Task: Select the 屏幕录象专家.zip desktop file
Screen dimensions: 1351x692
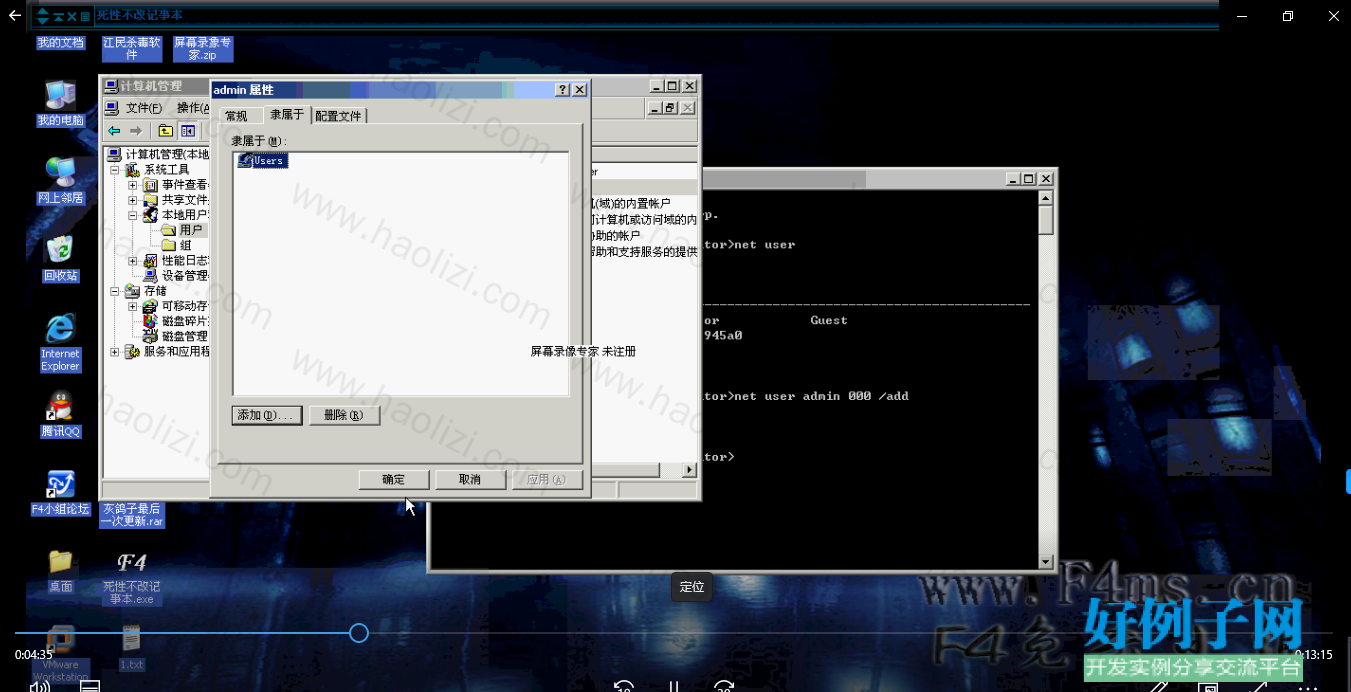Action: tap(202, 49)
